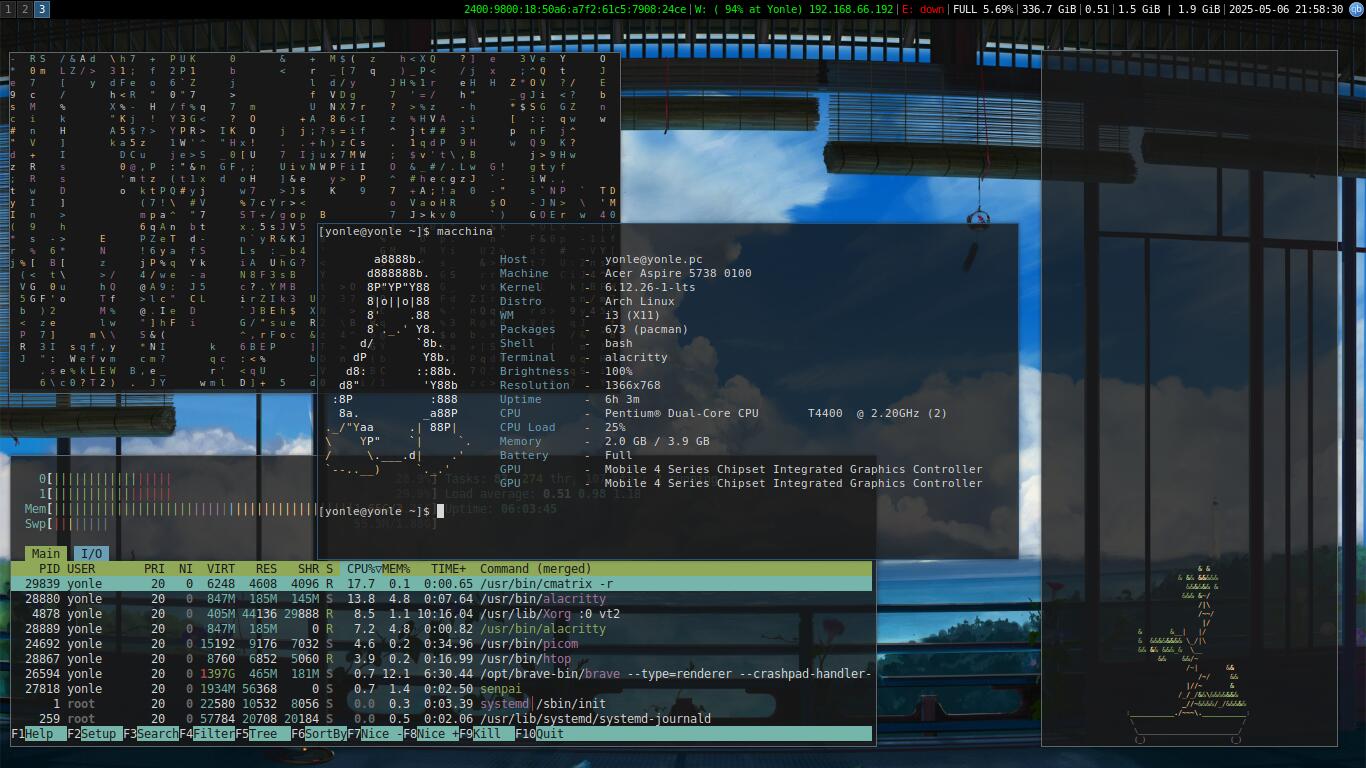1366x768 pixels.
Task: Click F8 Nice + in htop
Action: click(x=431, y=734)
